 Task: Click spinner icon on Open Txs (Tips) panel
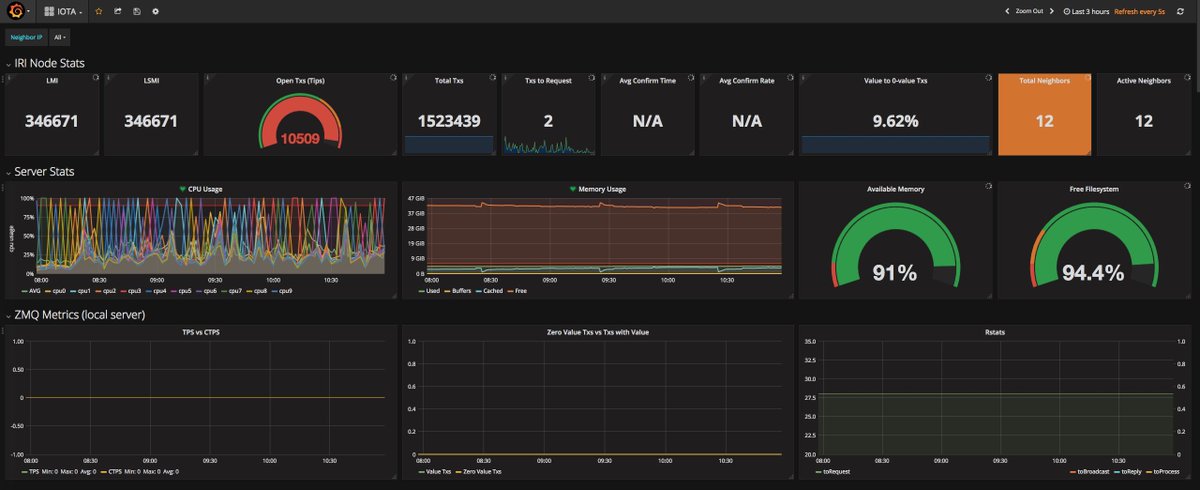(393, 77)
